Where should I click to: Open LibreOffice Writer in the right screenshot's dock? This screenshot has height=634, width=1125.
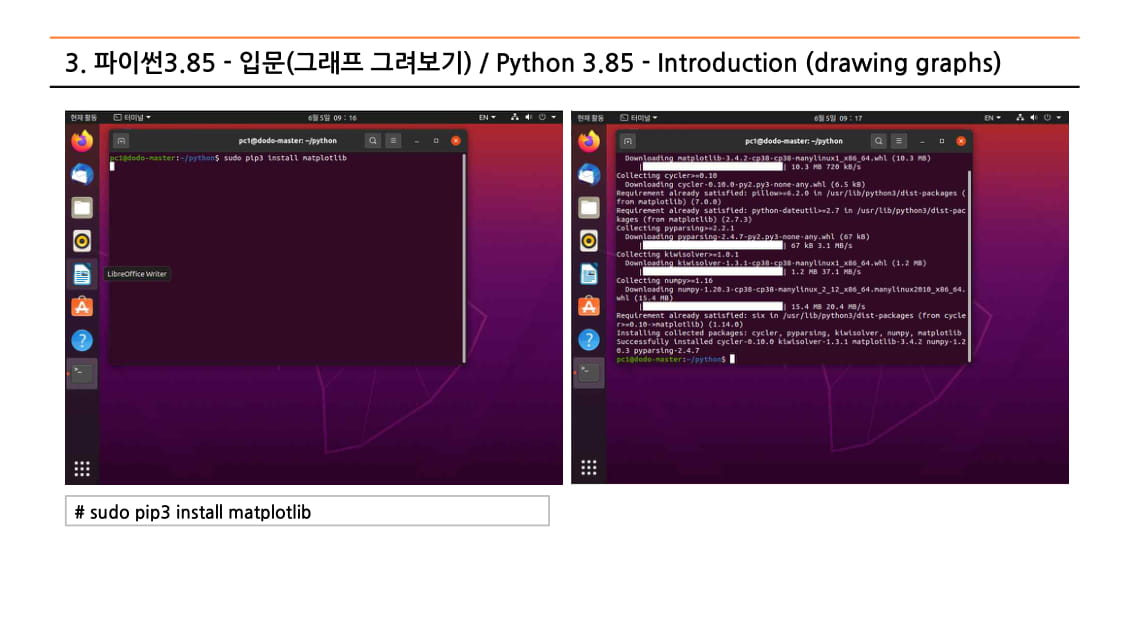pos(589,274)
